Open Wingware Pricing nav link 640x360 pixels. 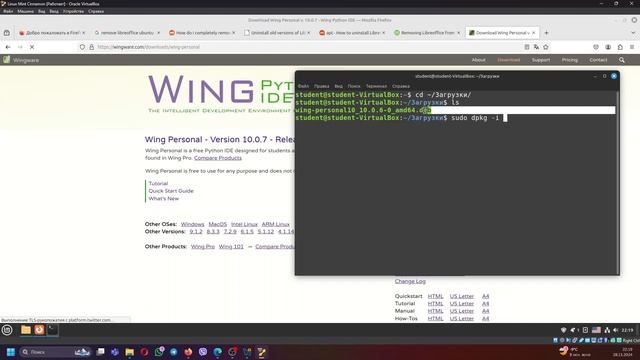coord(569,60)
